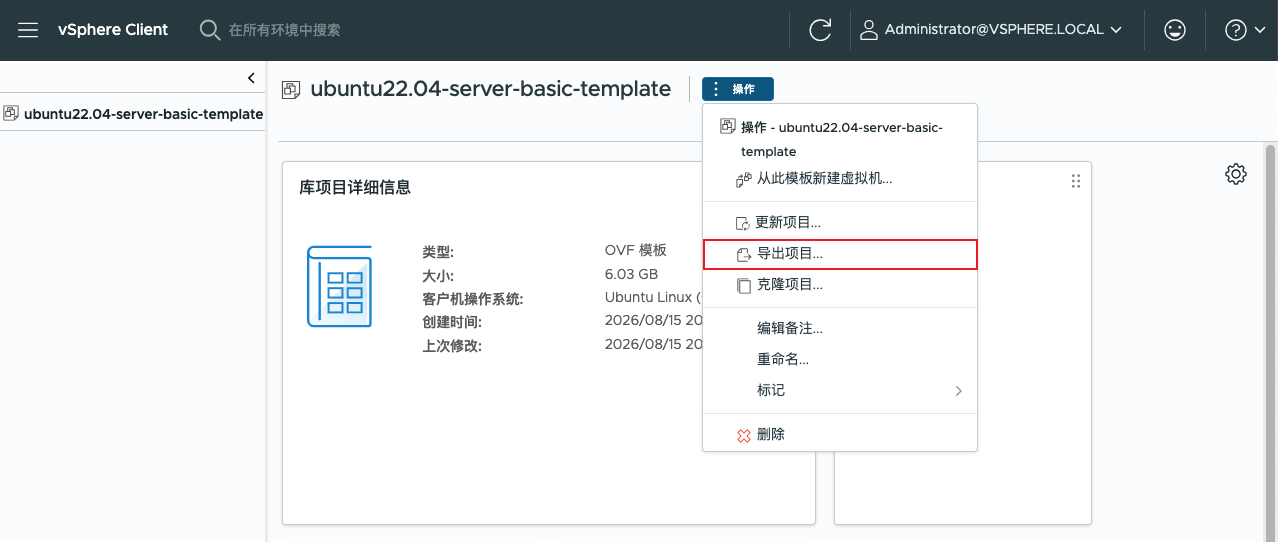Viewport: 1278px width, 542px height.
Task: Choose 更新项目... from the menu
Action: pos(840,223)
